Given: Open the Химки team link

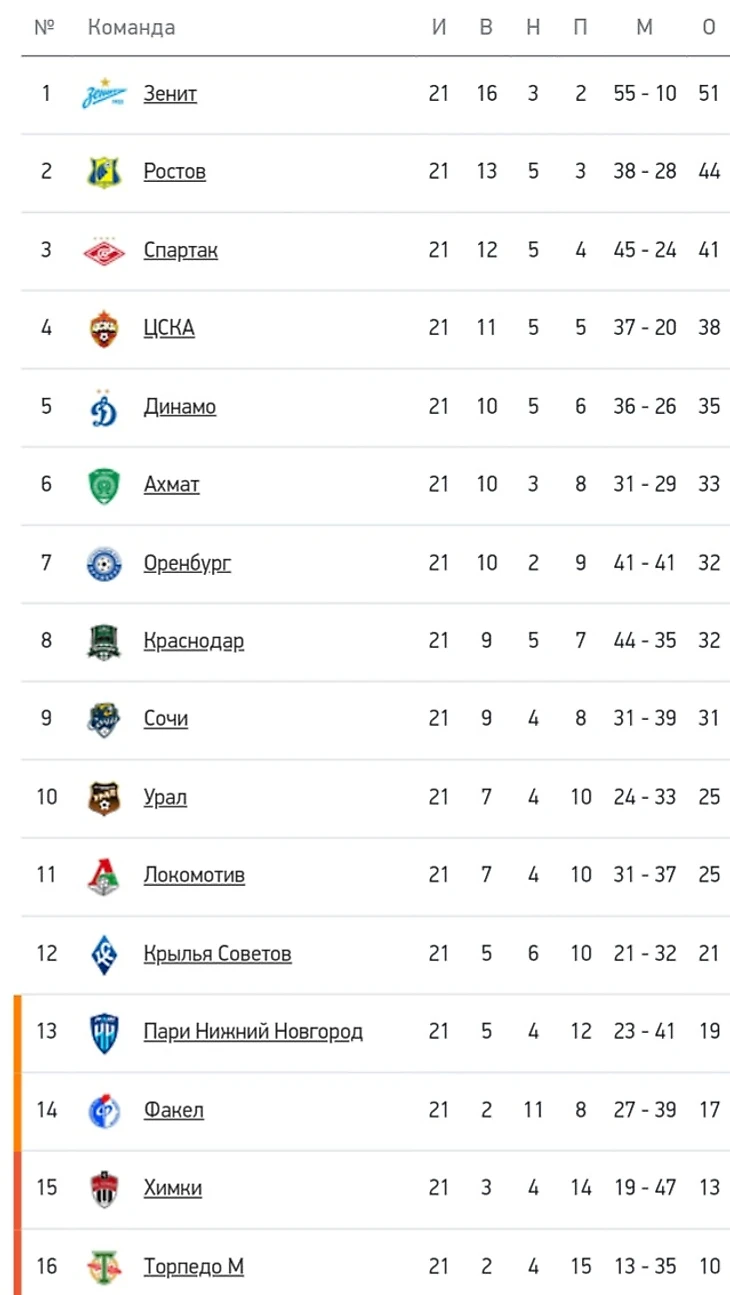Looking at the screenshot, I should (172, 1188).
